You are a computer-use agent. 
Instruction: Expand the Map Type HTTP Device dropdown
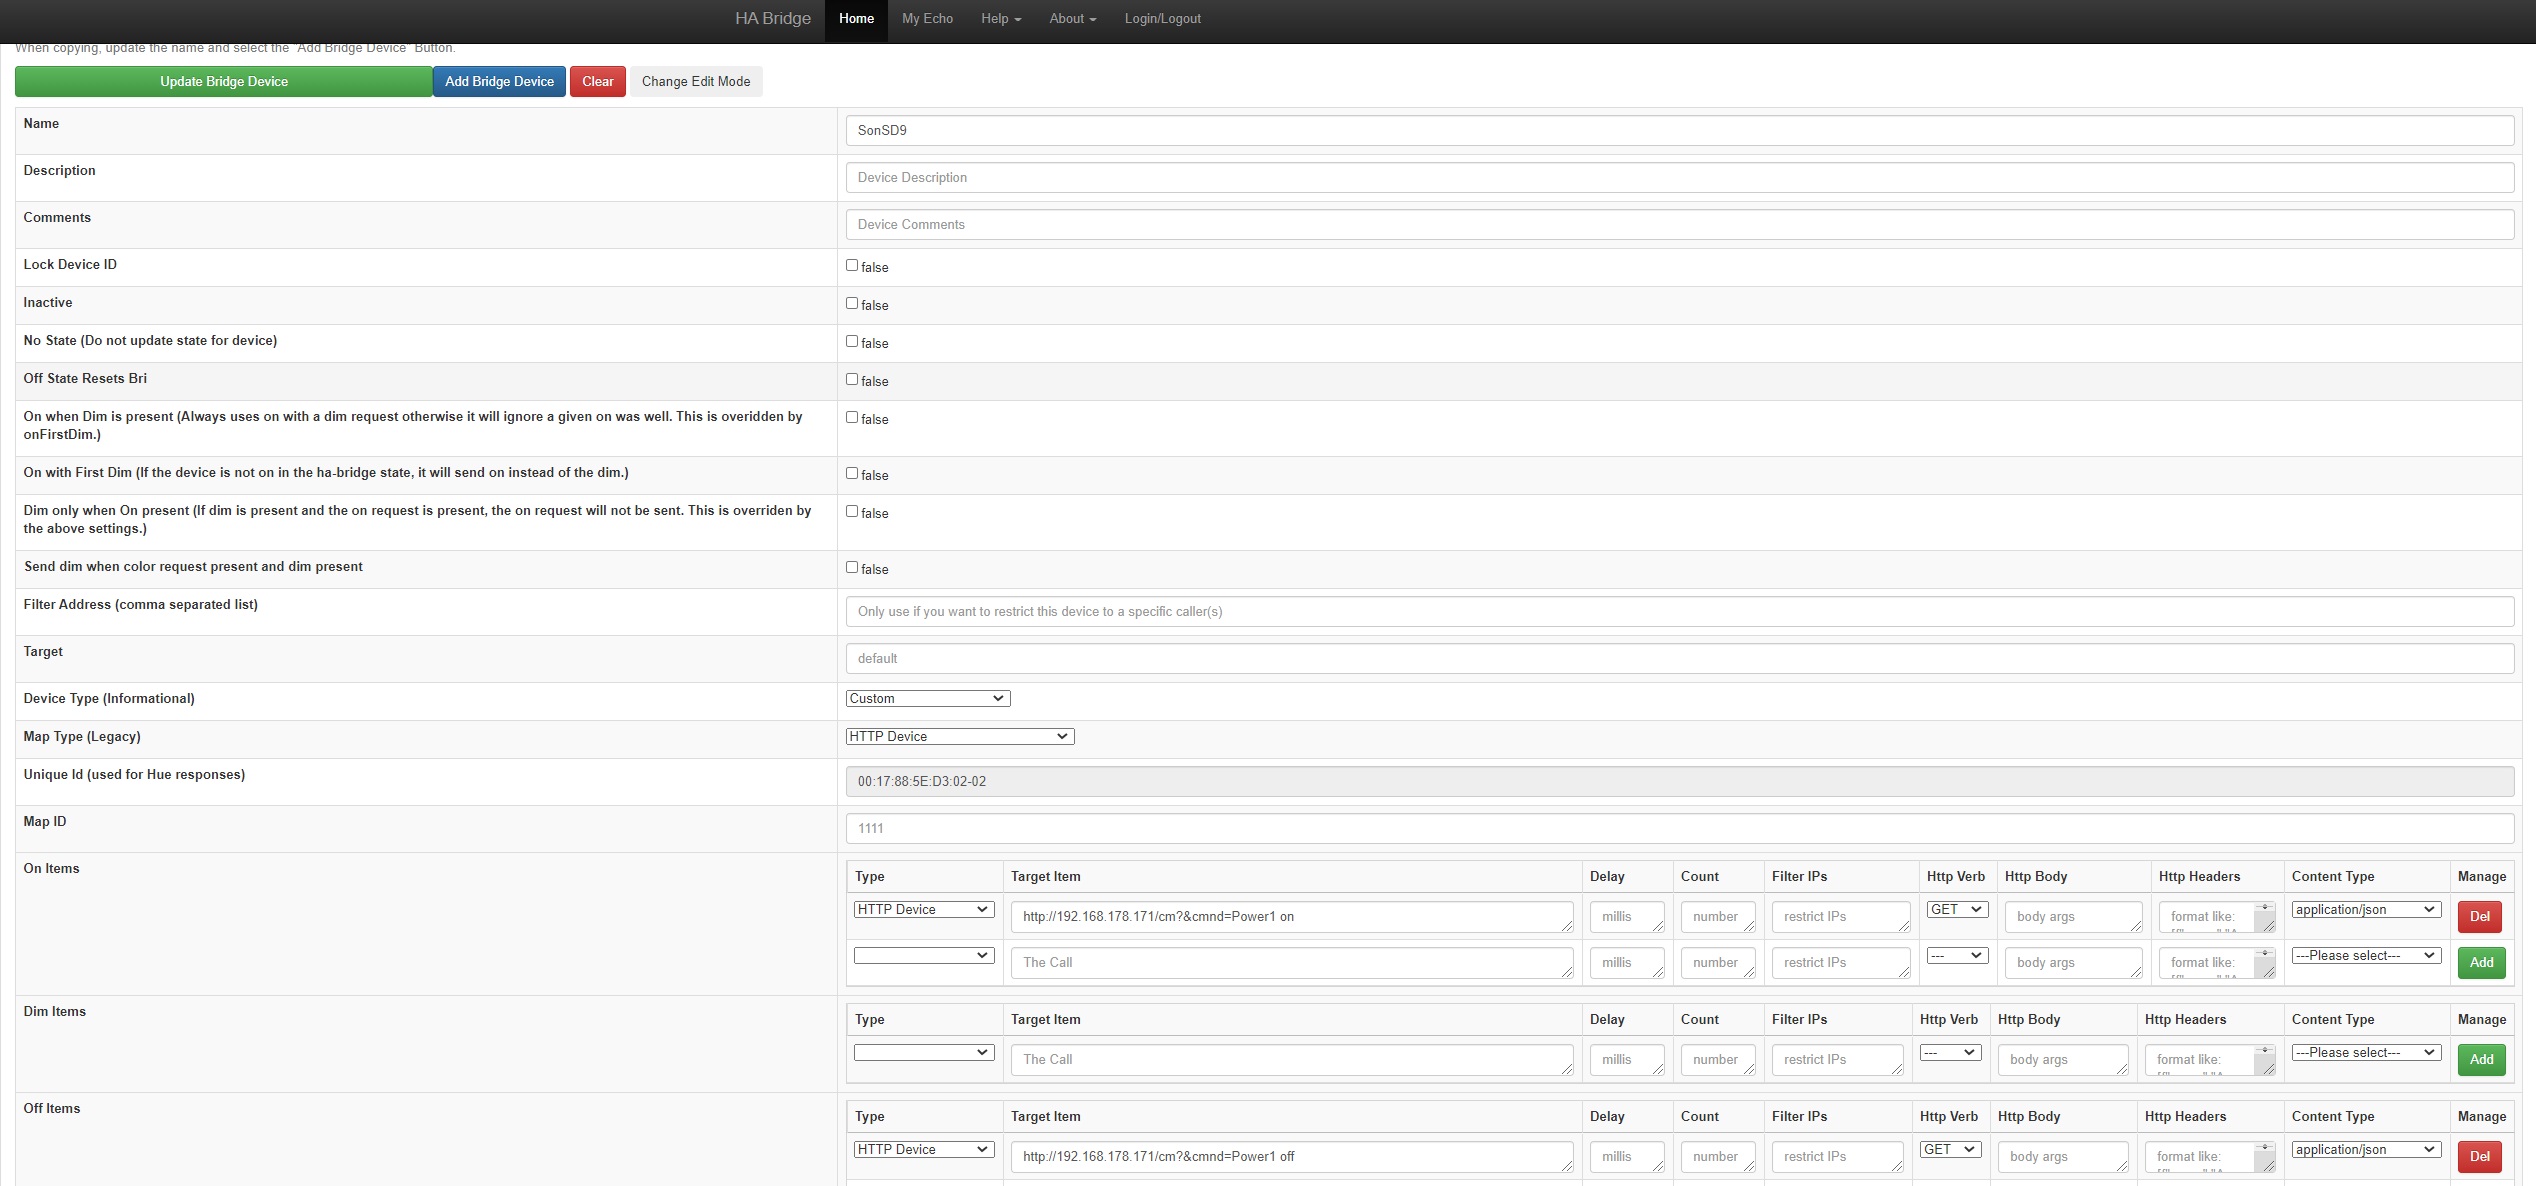tap(959, 737)
